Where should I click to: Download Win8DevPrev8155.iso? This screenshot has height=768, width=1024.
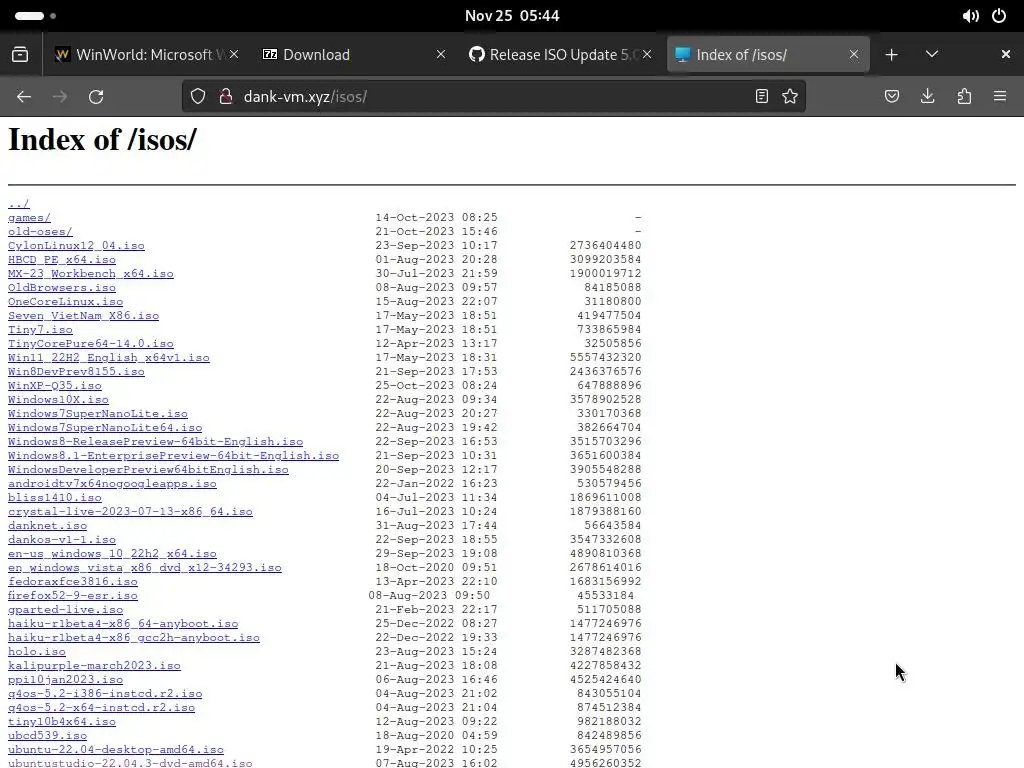pyautogui.click(x=76, y=372)
